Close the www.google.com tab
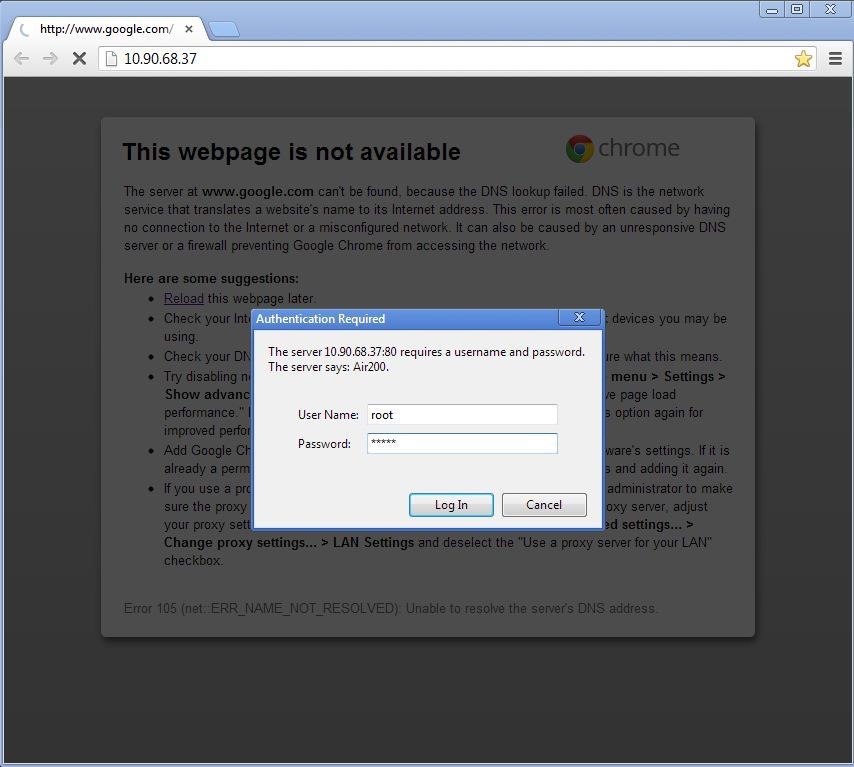This screenshot has width=854, height=767. (189, 29)
